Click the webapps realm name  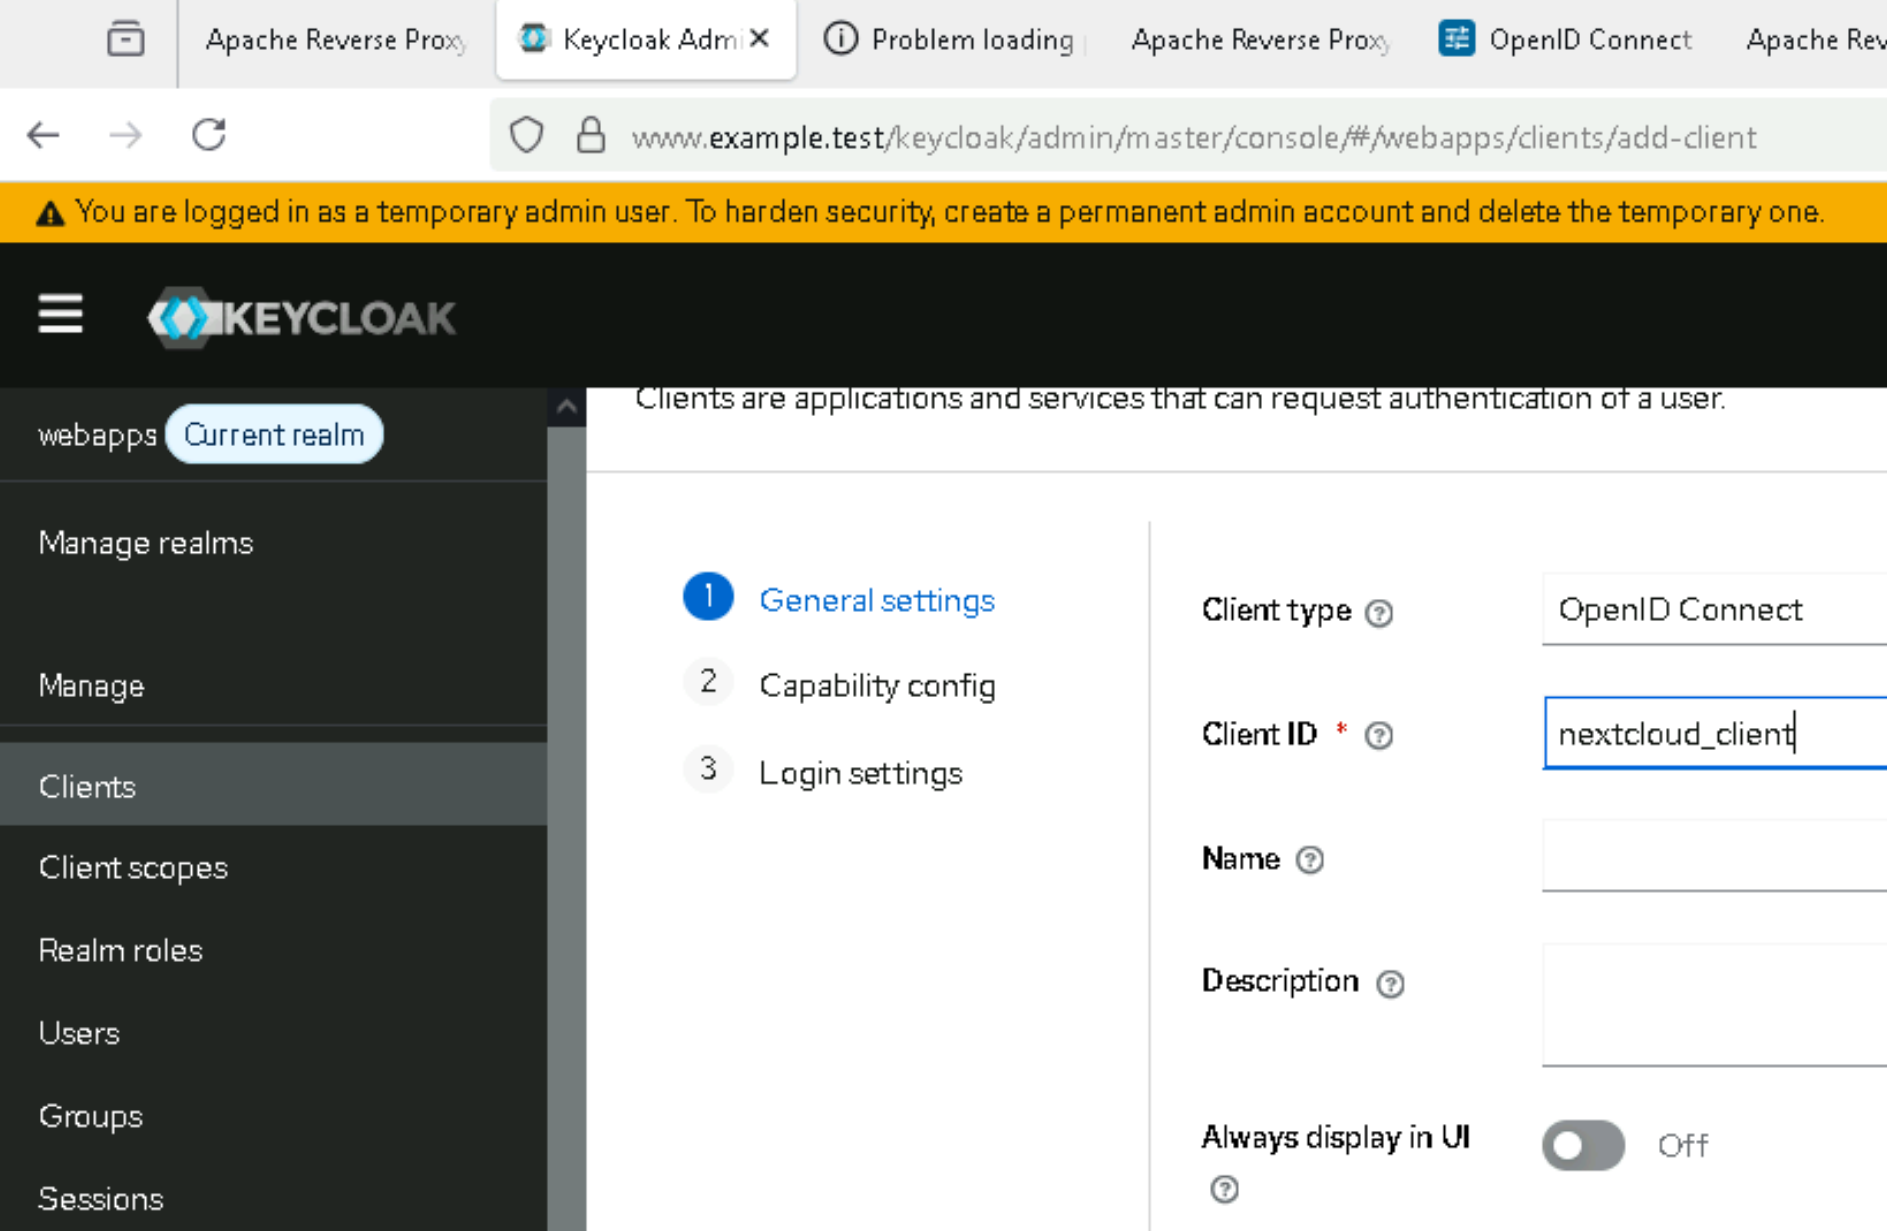coord(97,435)
